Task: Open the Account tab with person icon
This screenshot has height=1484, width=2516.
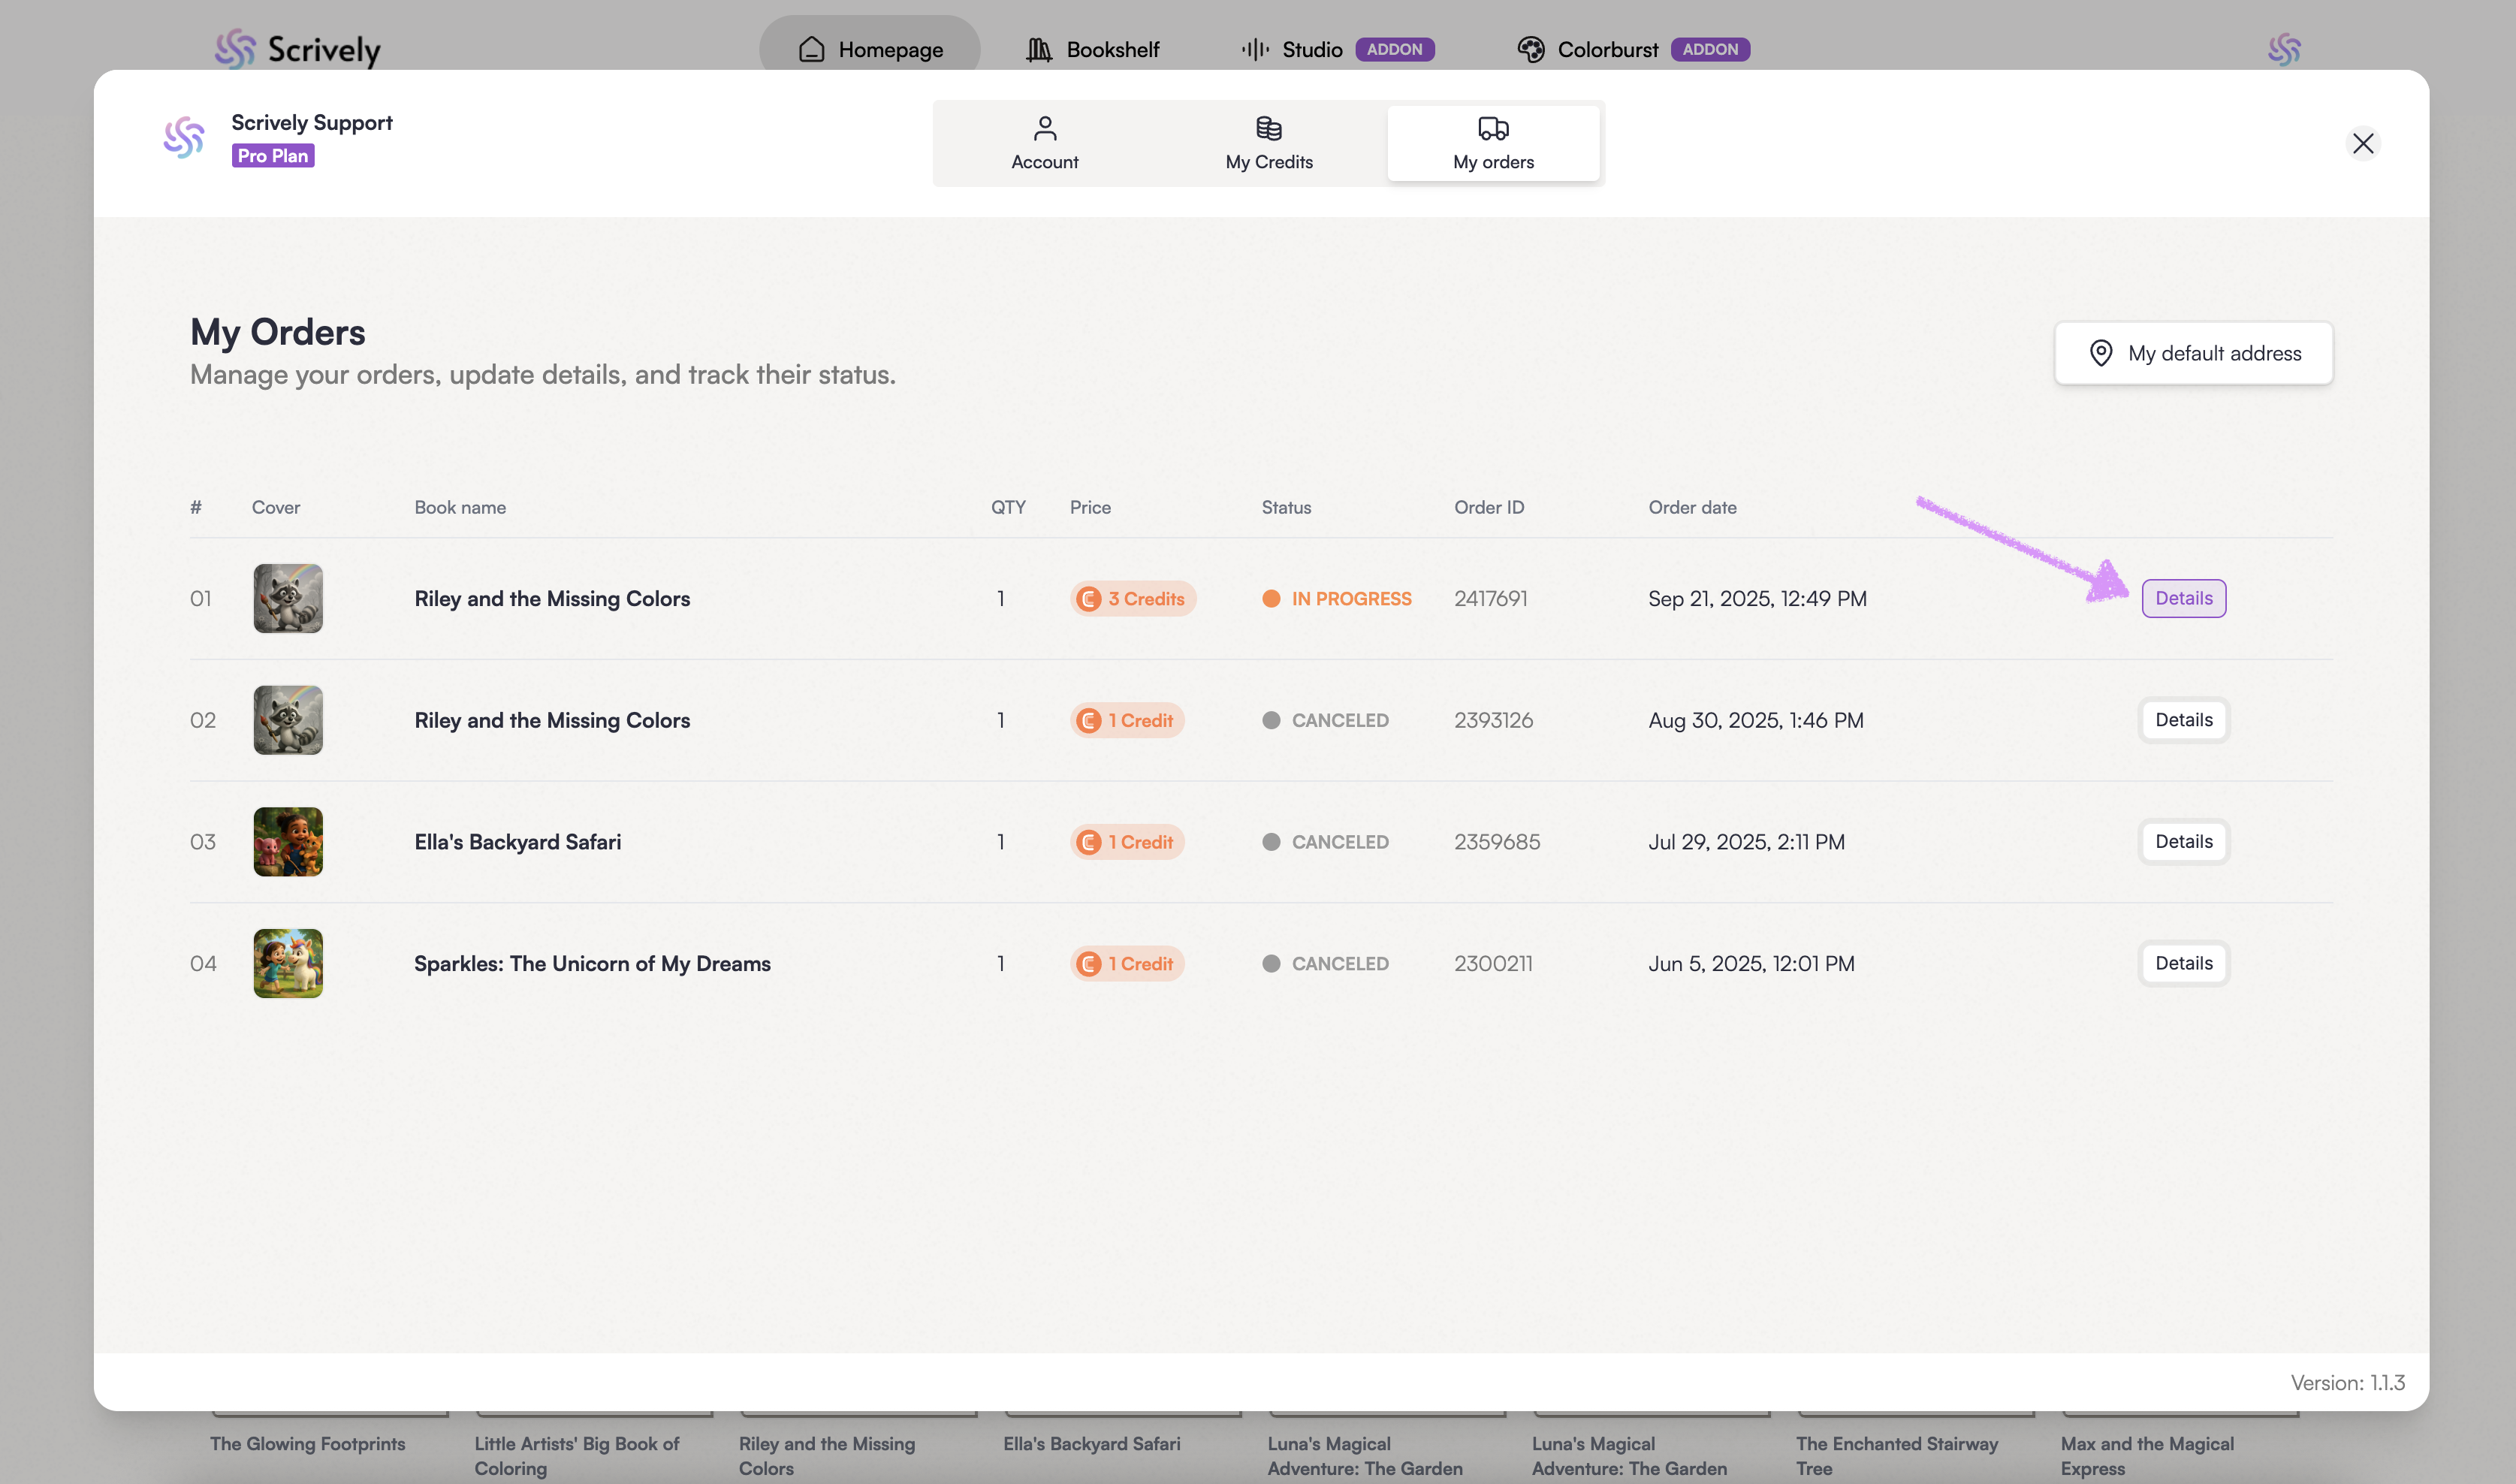Action: pyautogui.click(x=1044, y=143)
